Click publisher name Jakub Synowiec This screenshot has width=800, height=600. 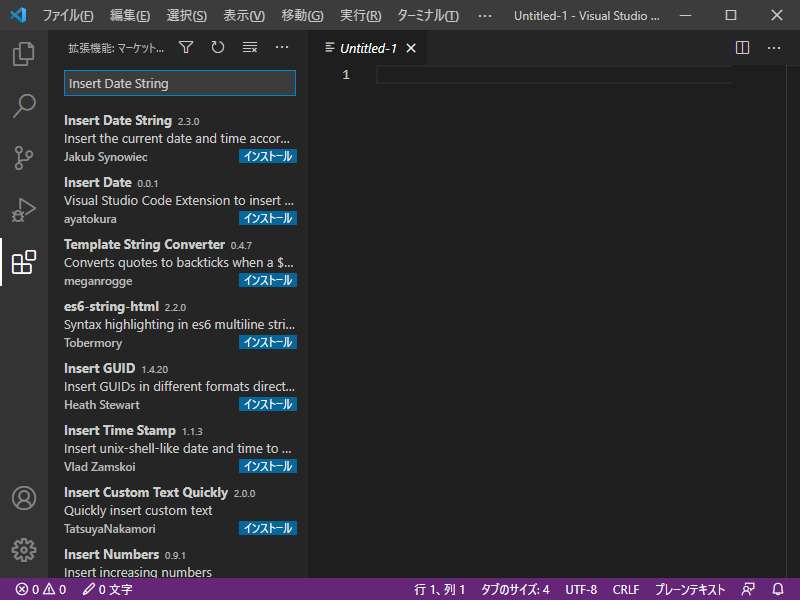point(106,157)
